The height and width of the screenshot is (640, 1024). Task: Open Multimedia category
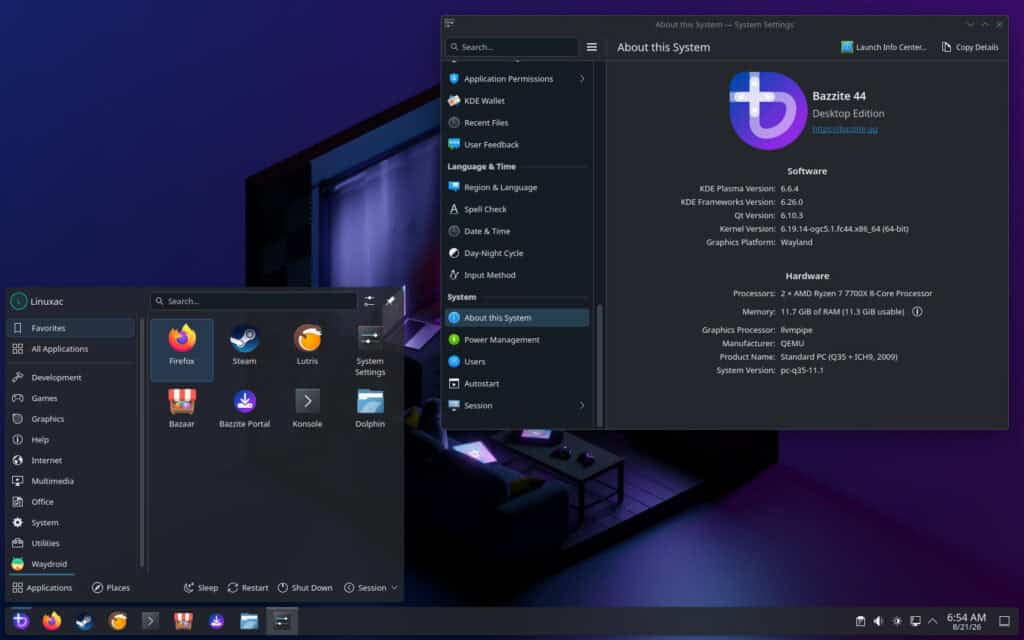click(71, 481)
